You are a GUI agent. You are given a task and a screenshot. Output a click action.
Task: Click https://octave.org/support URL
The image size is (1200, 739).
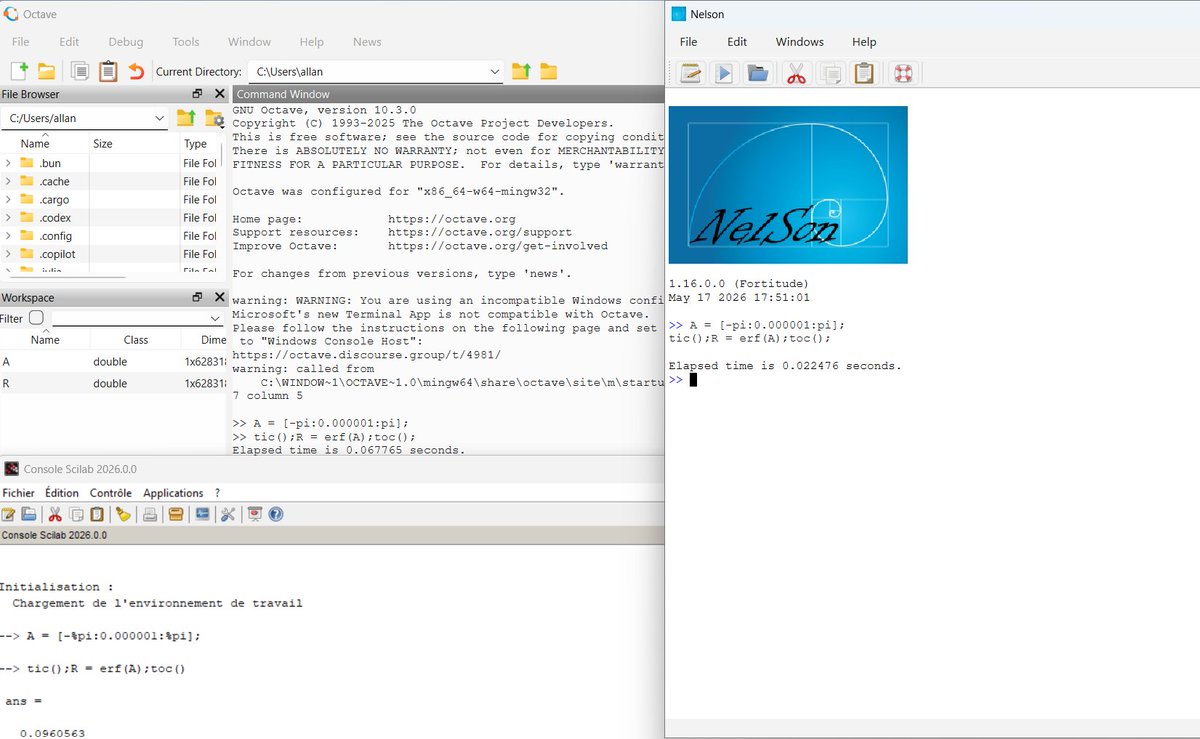[480, 232]
